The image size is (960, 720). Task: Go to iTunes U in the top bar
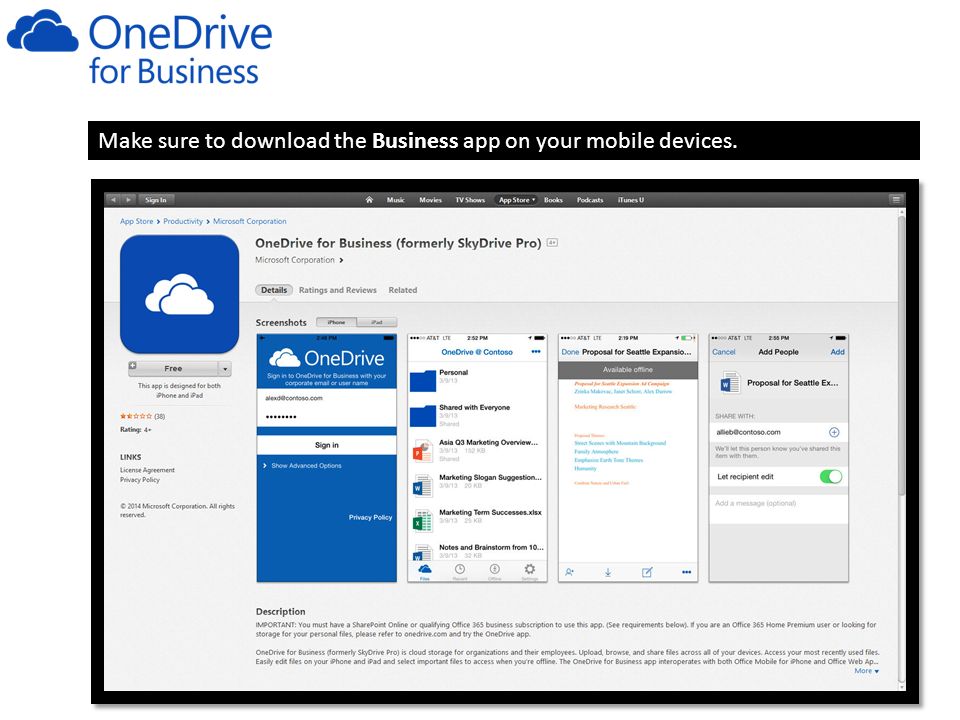coord(631,200)
